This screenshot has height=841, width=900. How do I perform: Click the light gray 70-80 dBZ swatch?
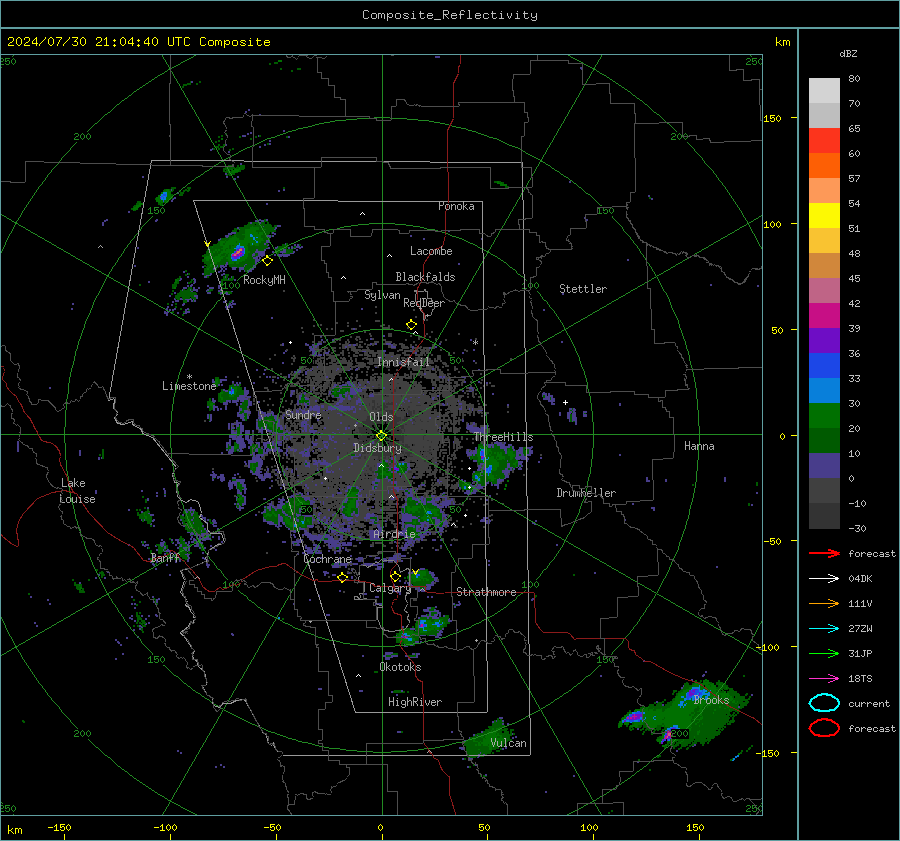click(x=824, y=91)
